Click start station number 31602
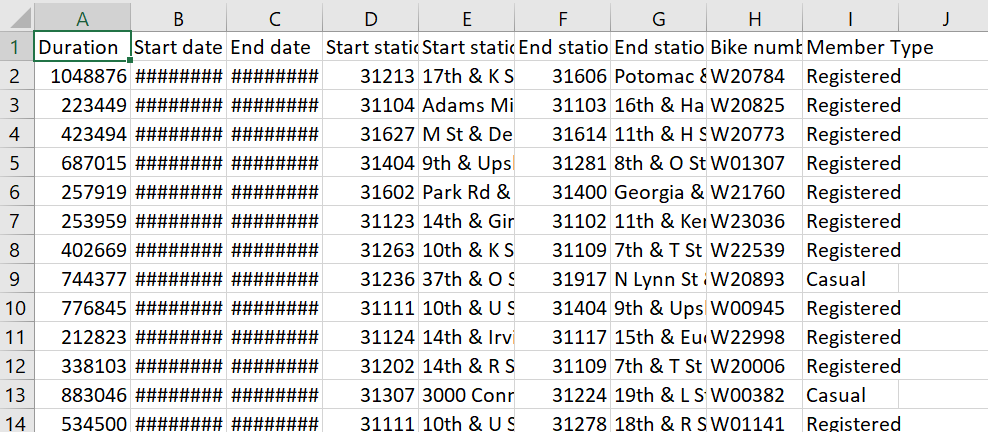Screen dimensions: 988x432 click(371, 192)
